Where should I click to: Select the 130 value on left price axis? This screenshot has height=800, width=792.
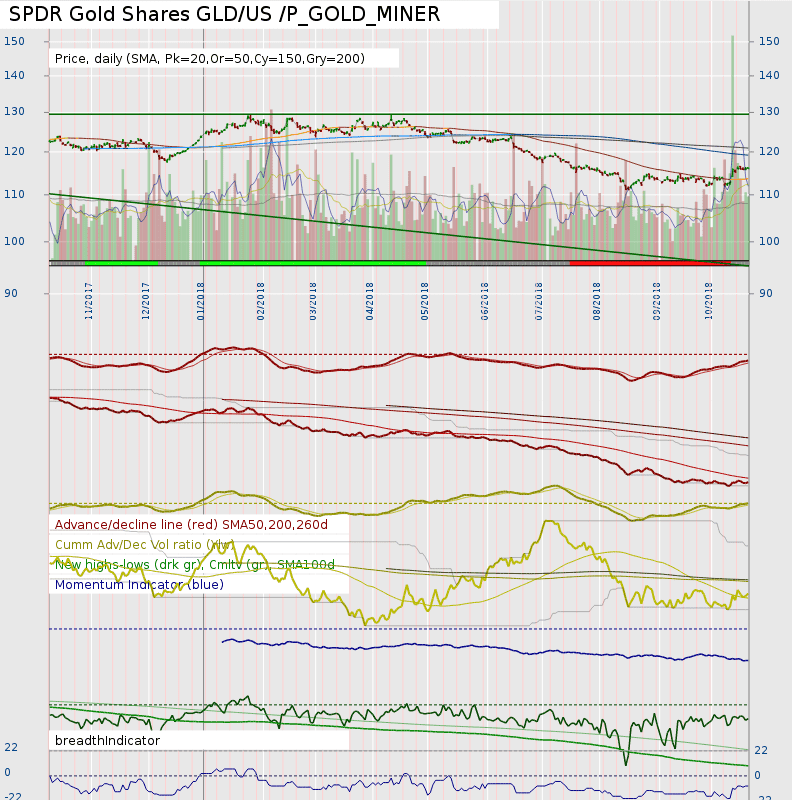(x=14, y=111)
